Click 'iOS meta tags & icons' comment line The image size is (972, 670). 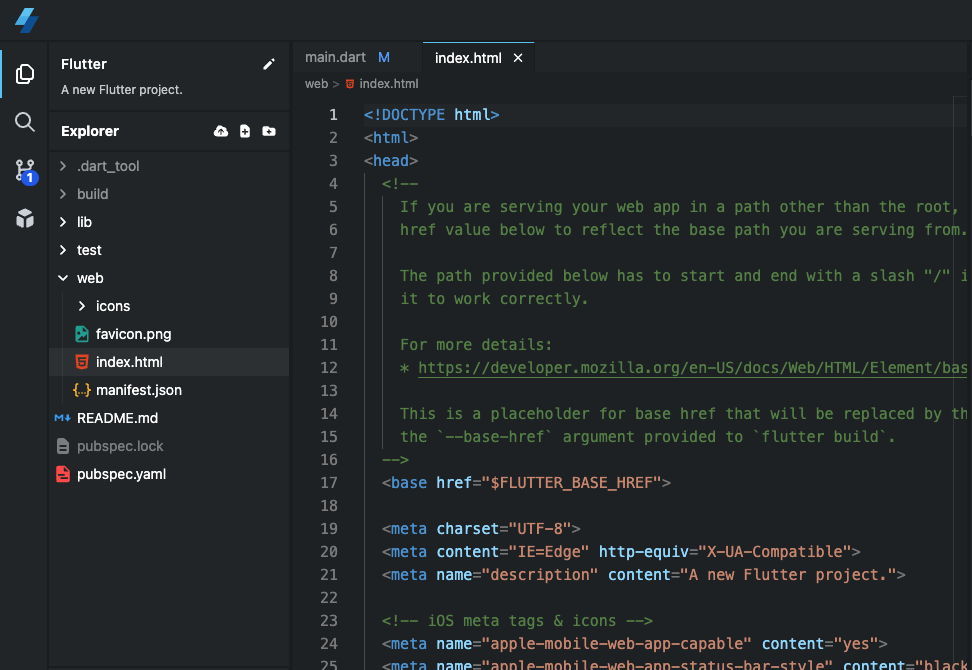click(517, 621)
